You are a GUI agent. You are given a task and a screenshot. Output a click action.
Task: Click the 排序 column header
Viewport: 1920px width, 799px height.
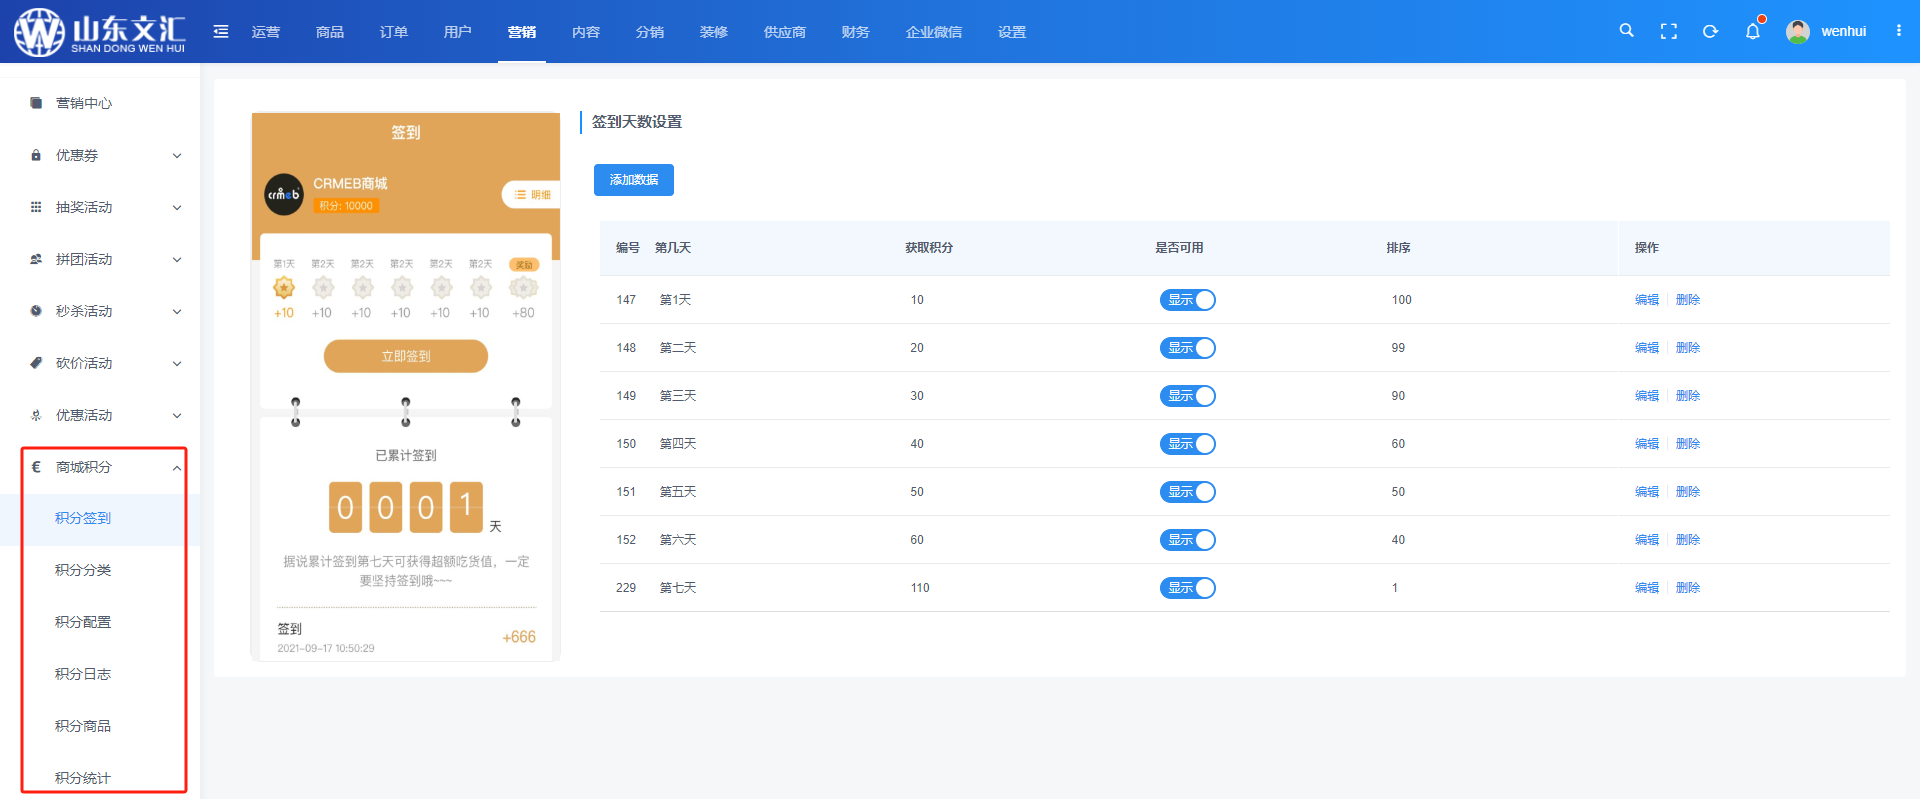pos(1398,248)
